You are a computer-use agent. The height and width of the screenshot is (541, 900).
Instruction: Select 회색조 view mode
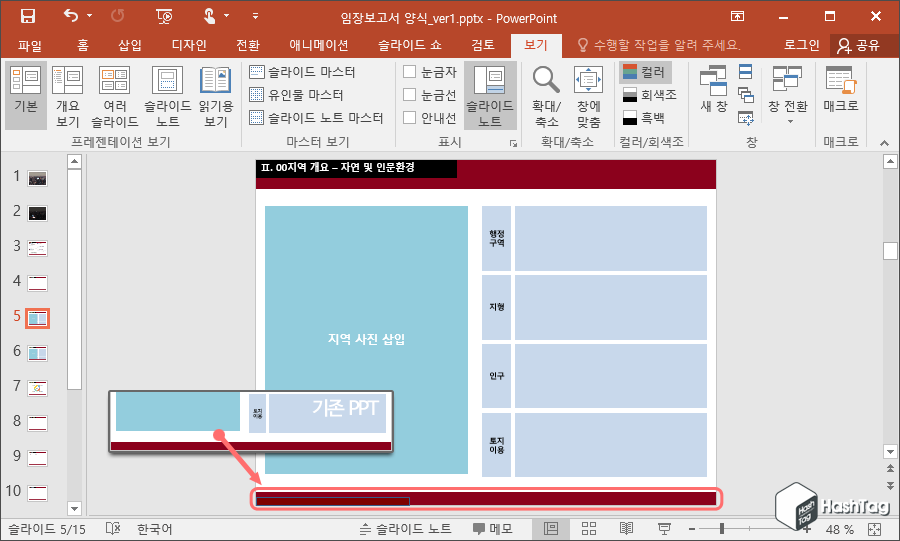[x=650, y=95]
